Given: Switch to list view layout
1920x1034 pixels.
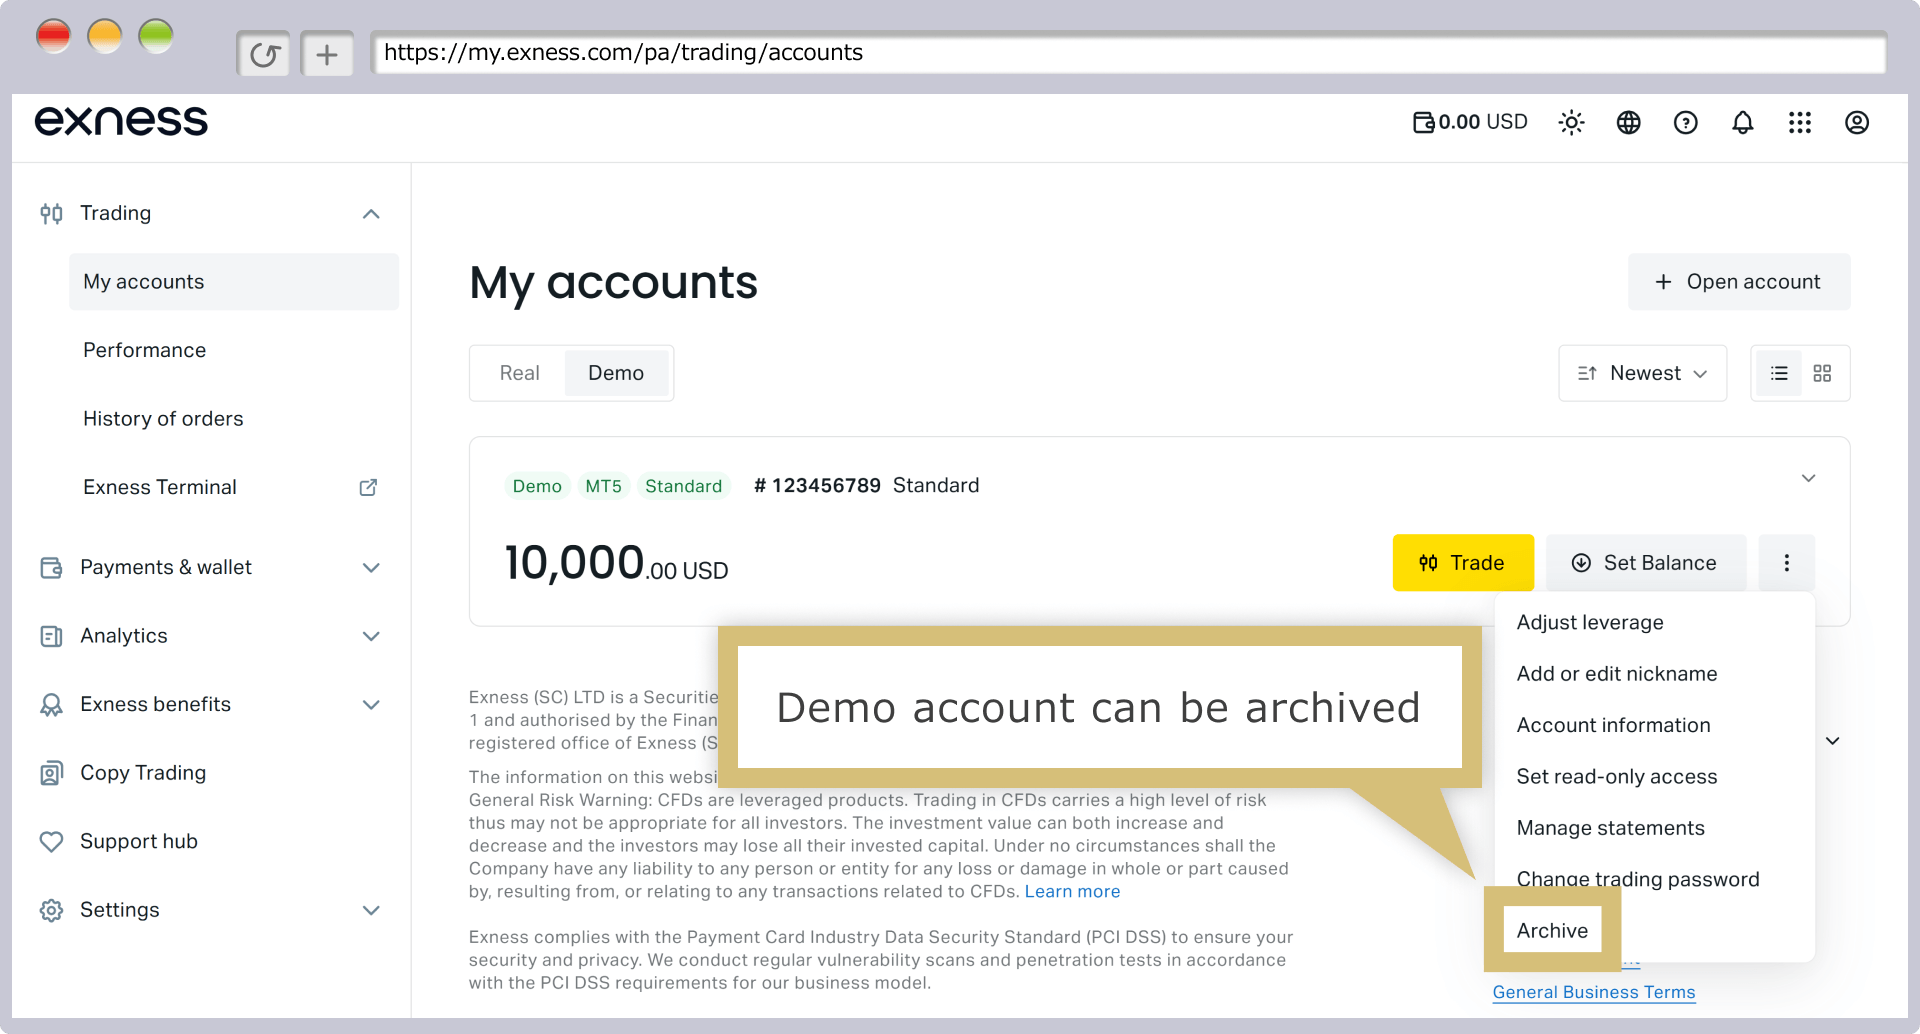Looking at the screenshot, I should (x=1779, y=373).
